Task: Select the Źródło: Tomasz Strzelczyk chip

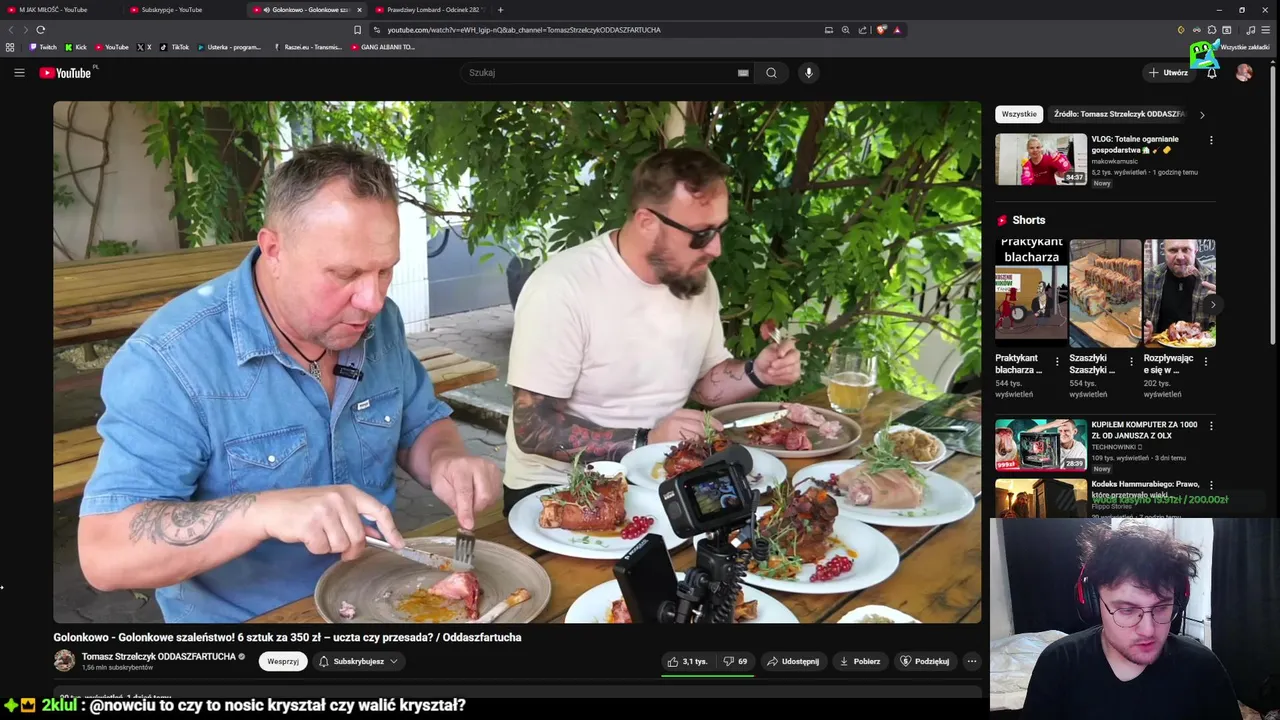Action: (1119, 114)
